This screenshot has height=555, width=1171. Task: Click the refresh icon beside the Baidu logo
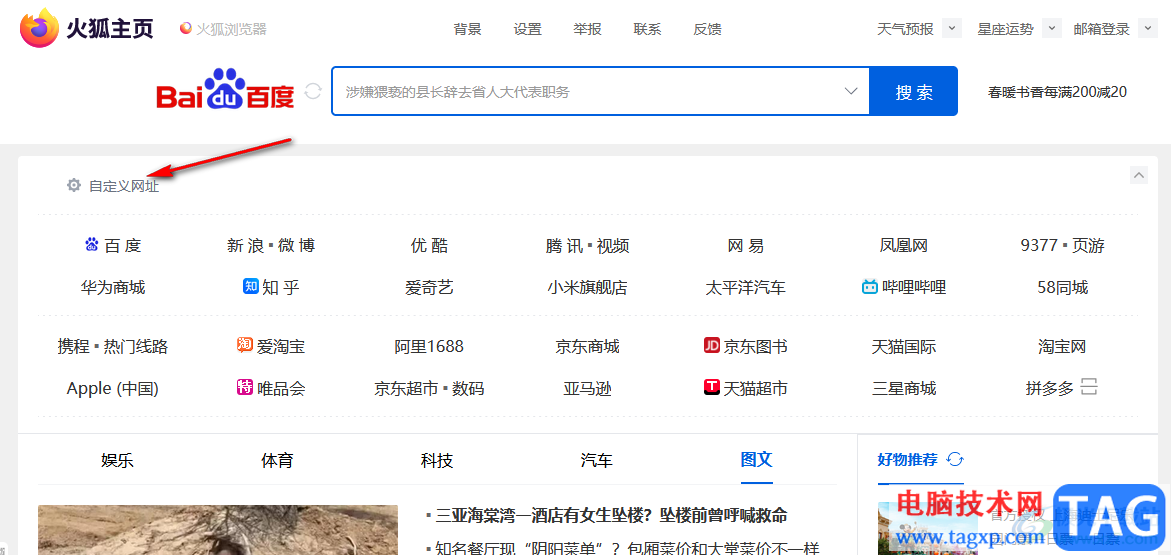(313, 91)
